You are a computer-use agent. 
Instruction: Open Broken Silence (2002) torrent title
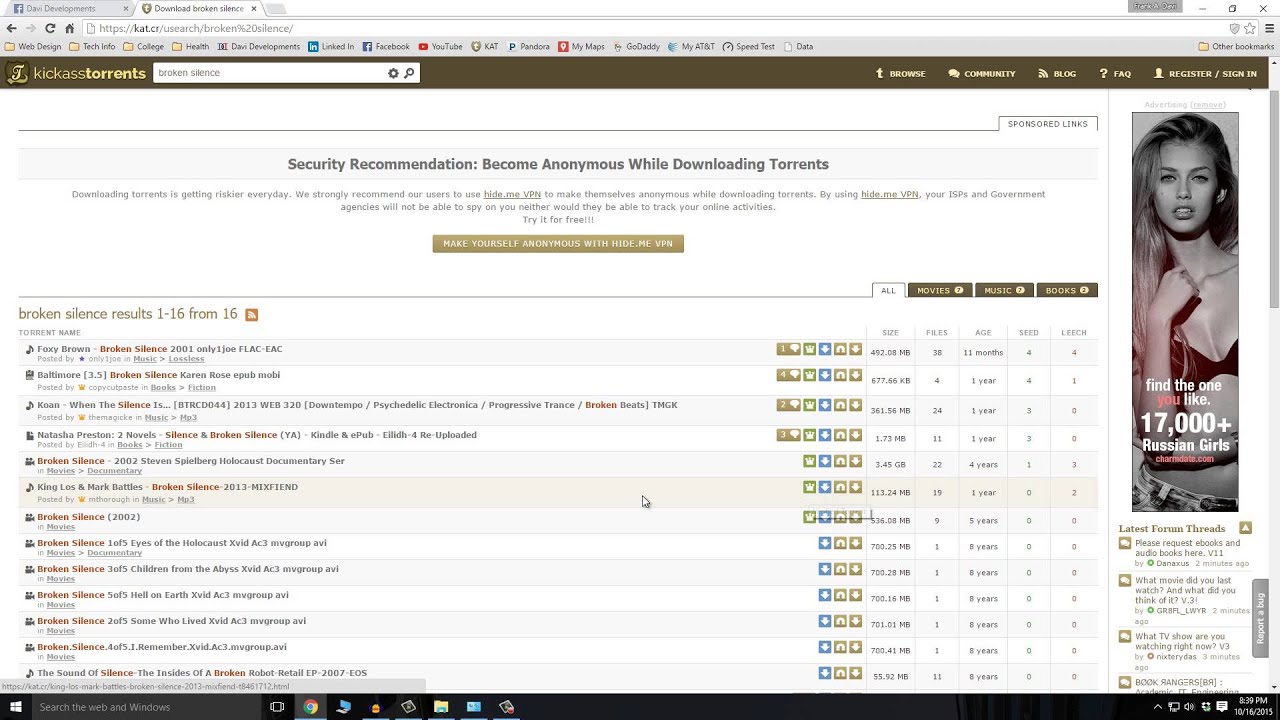[88, 517]
